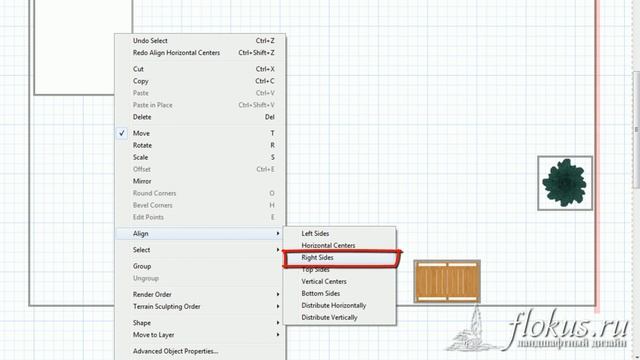This screenshot has width=640, height=360.
Task: Open the Select submenu
Action: [200, 250]
